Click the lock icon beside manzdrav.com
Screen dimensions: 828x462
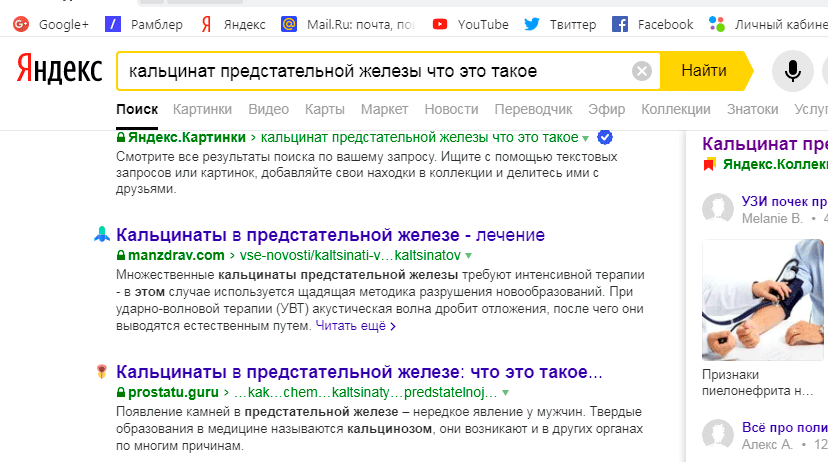click(121, 256)
